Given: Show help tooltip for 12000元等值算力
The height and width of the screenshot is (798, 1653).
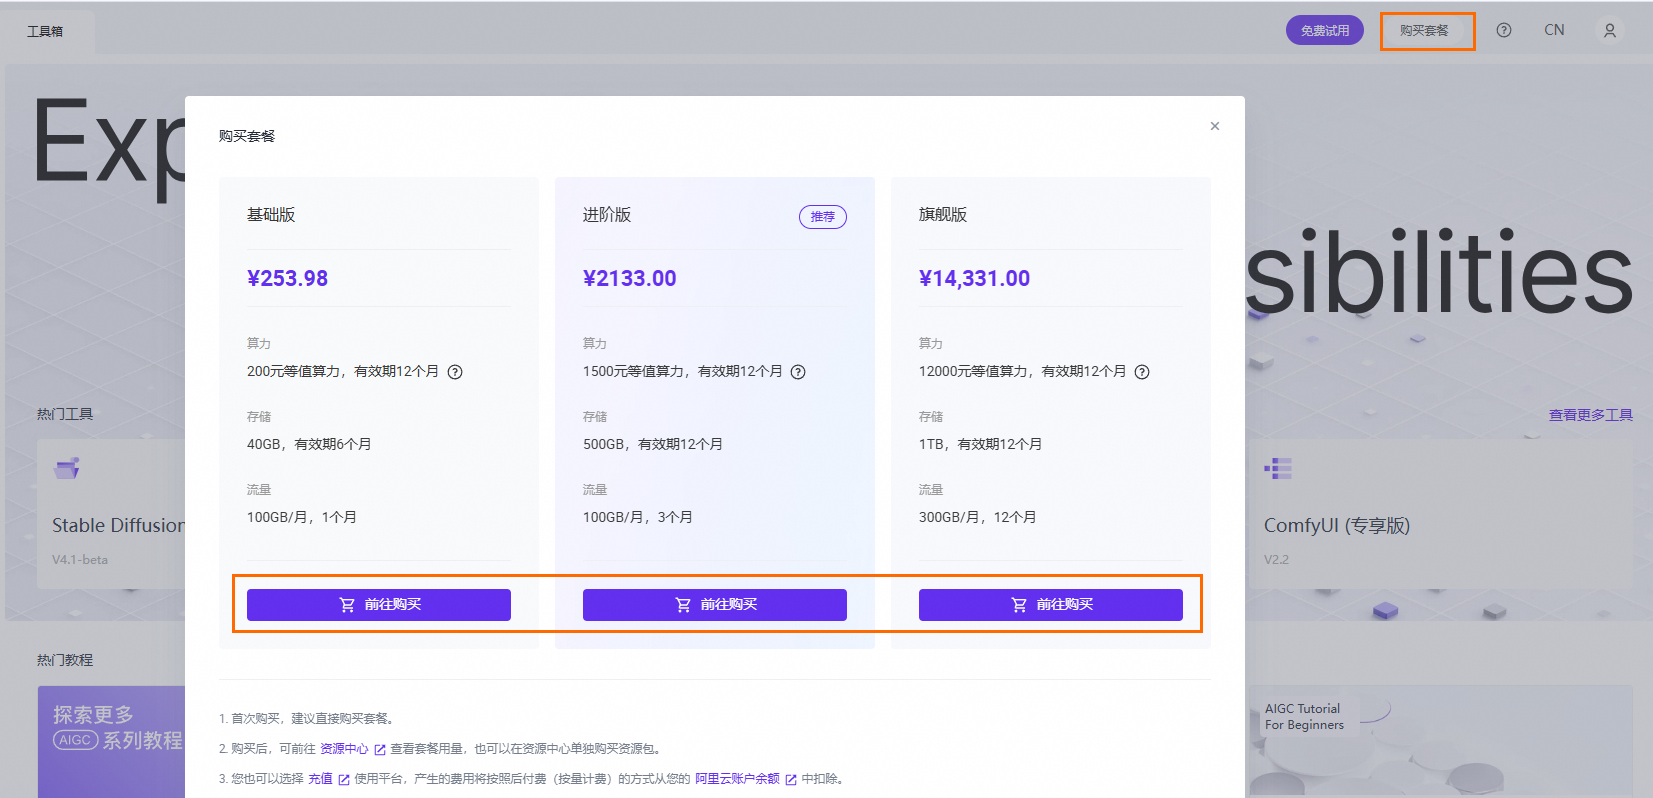Looking at the screenshot, I should click(x=1142, y=372).
